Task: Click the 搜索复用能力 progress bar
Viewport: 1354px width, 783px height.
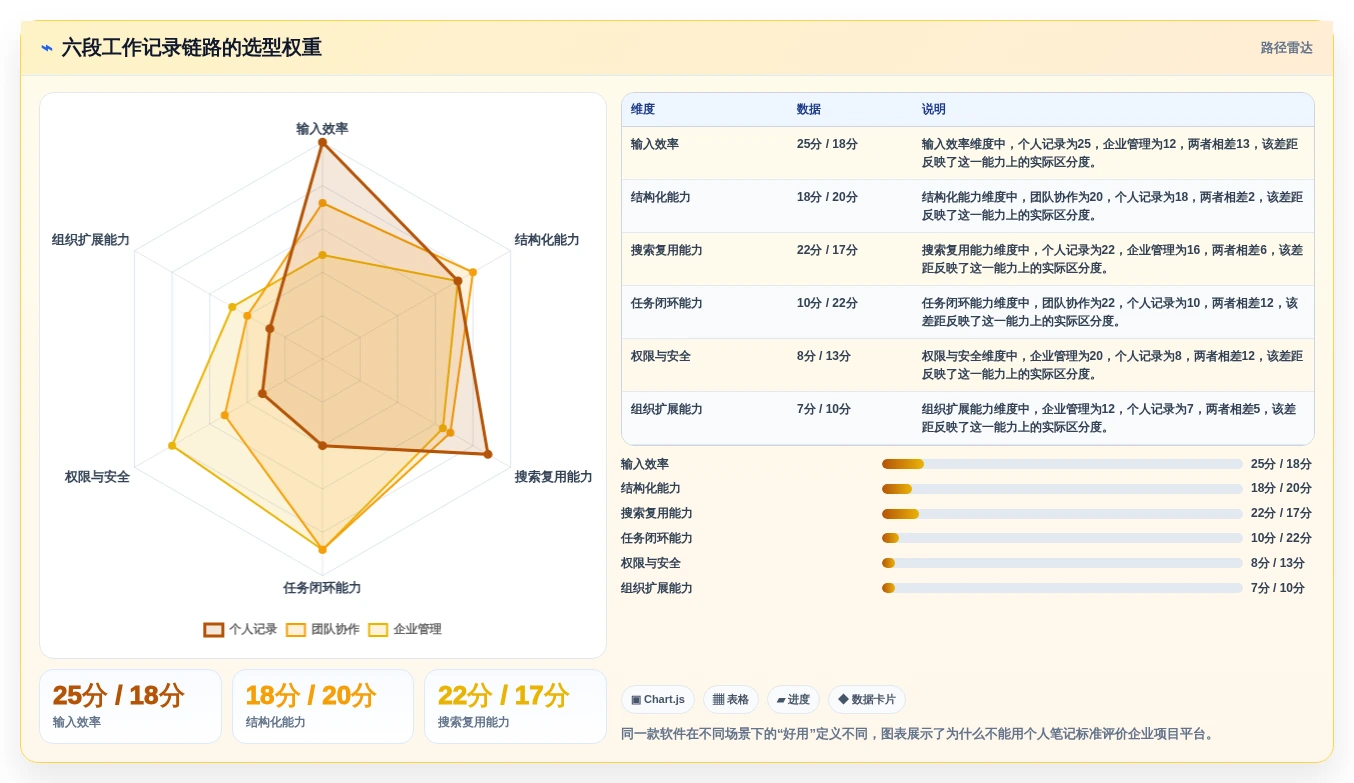Action: (1062, 514)
